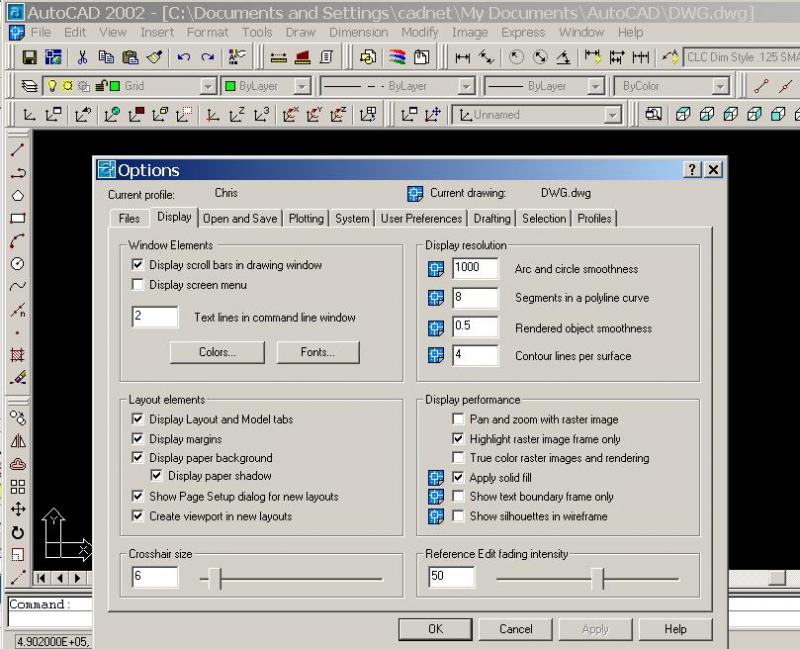
Task: Click the Match Properties paintbrush icon
Action: tap(155, 57)
